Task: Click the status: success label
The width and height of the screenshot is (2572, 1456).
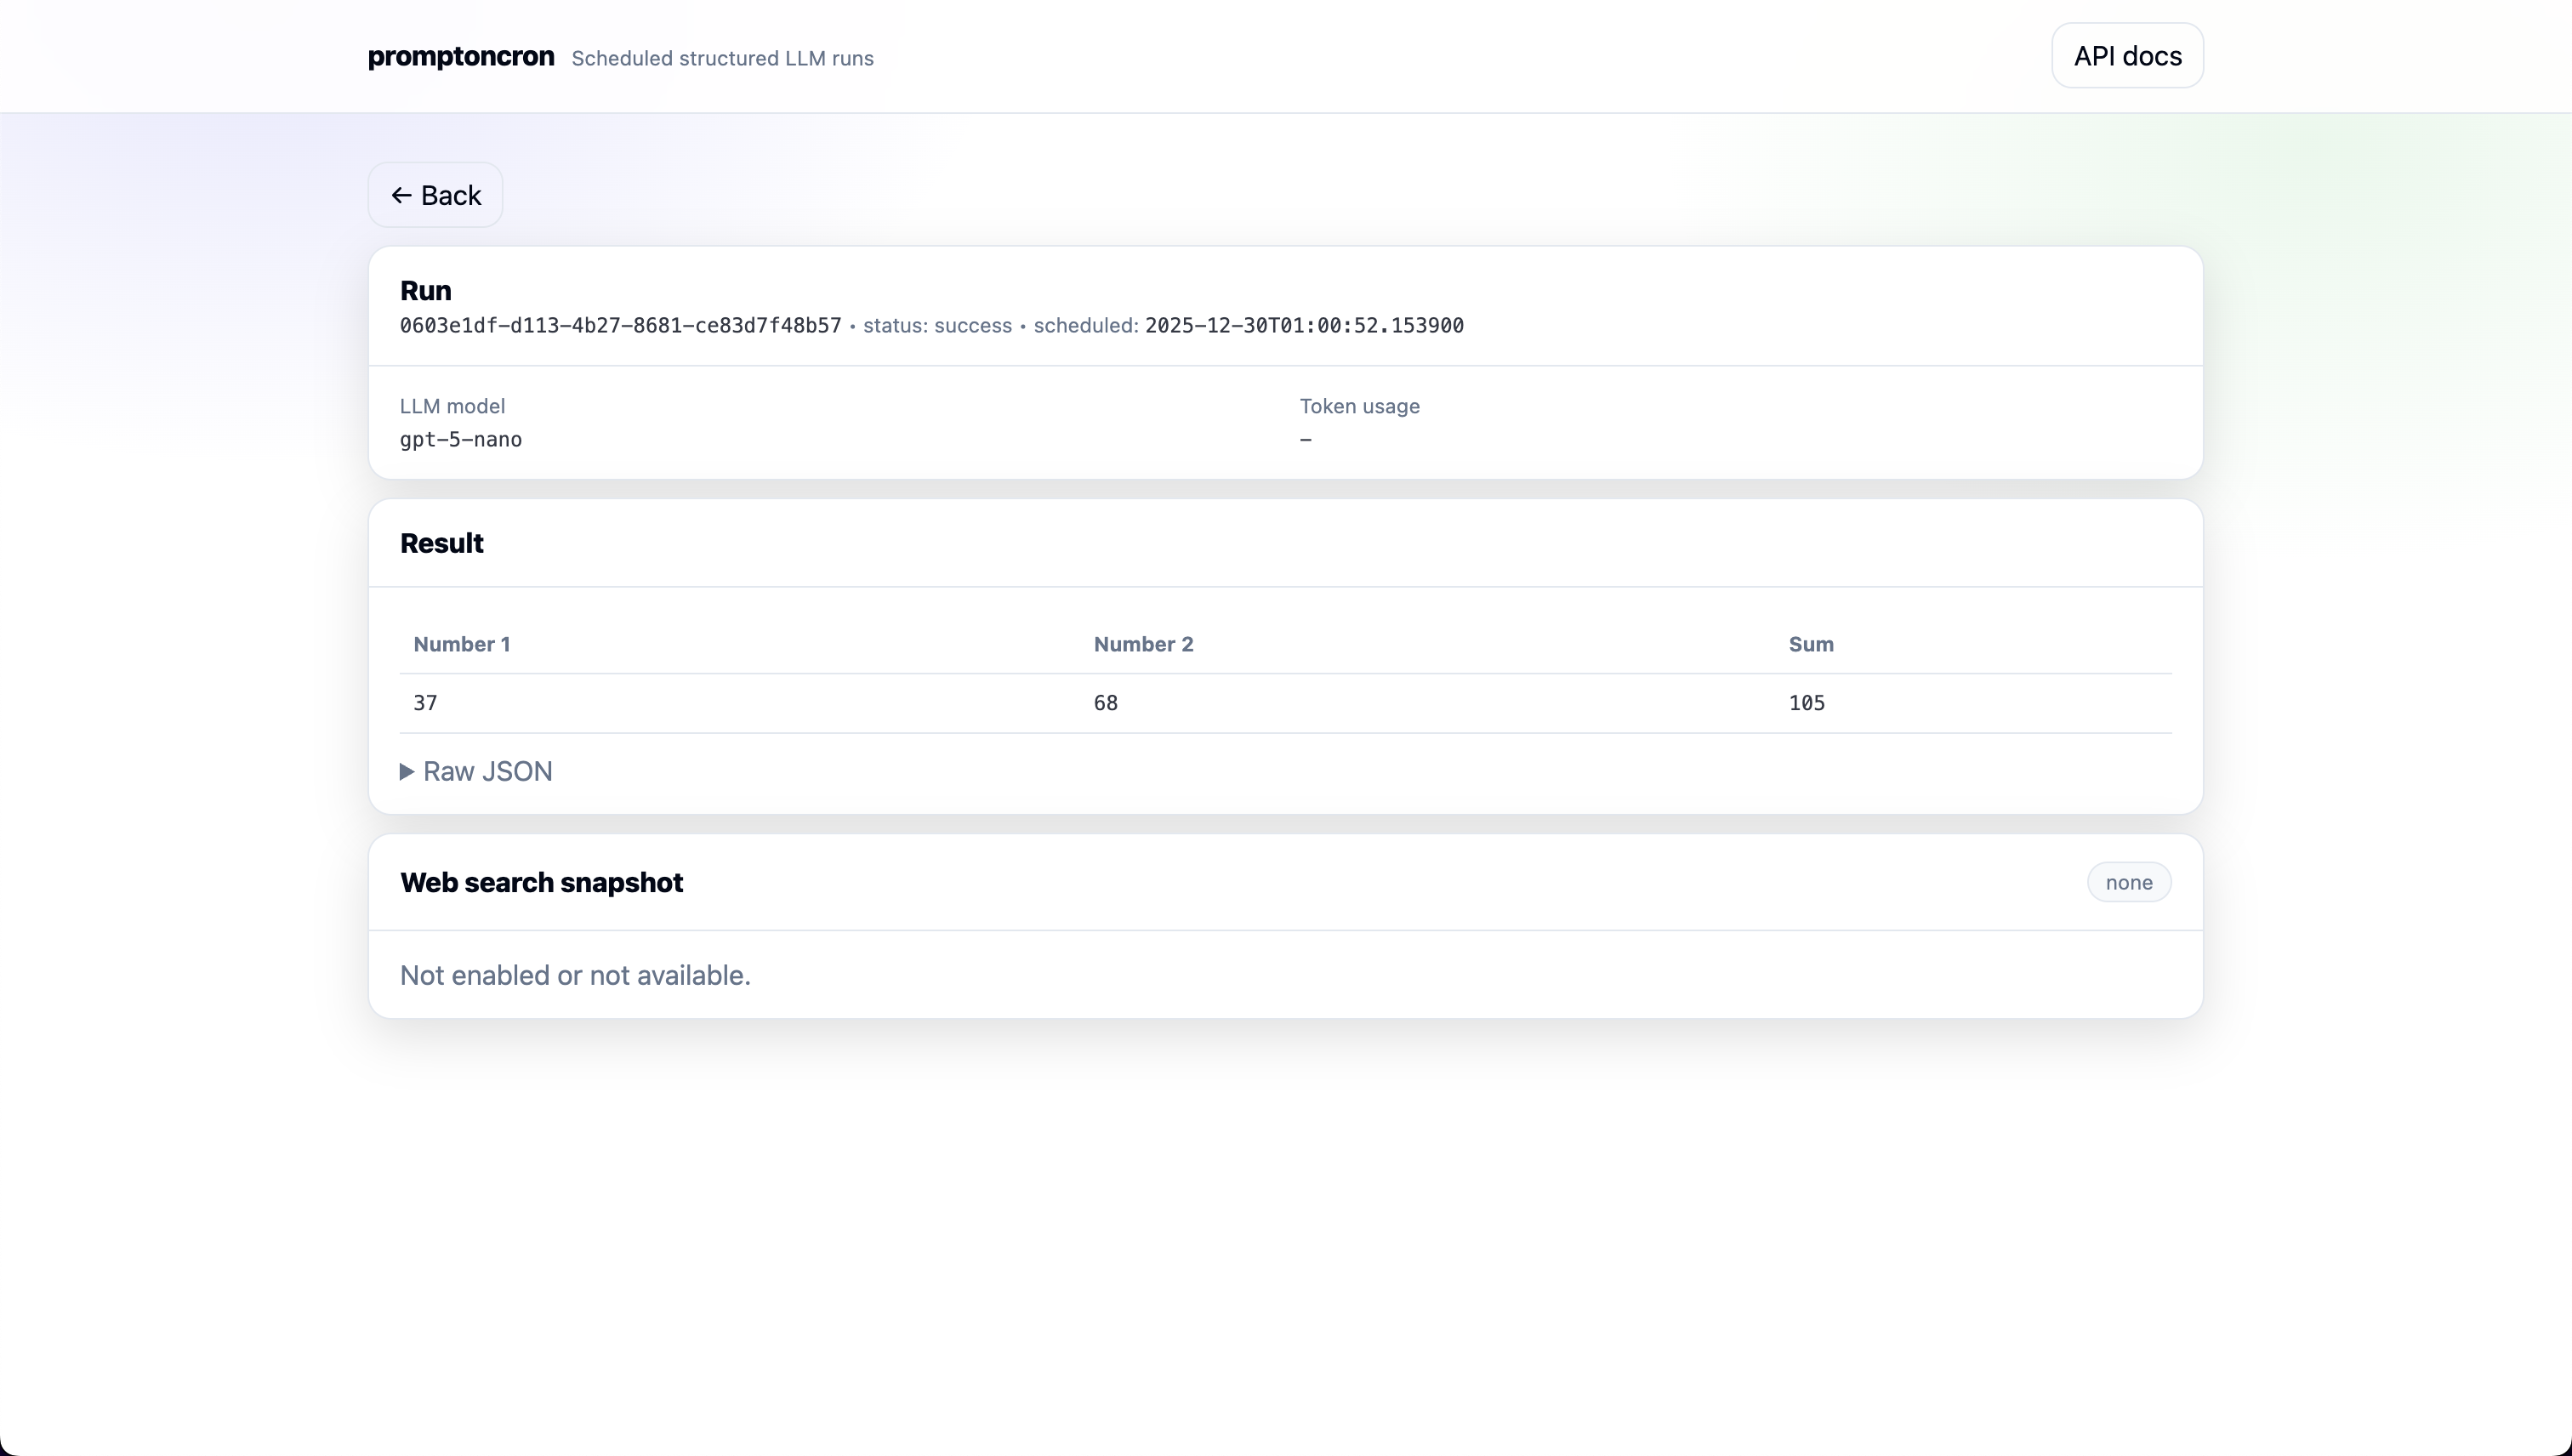Action: (937, 325)
